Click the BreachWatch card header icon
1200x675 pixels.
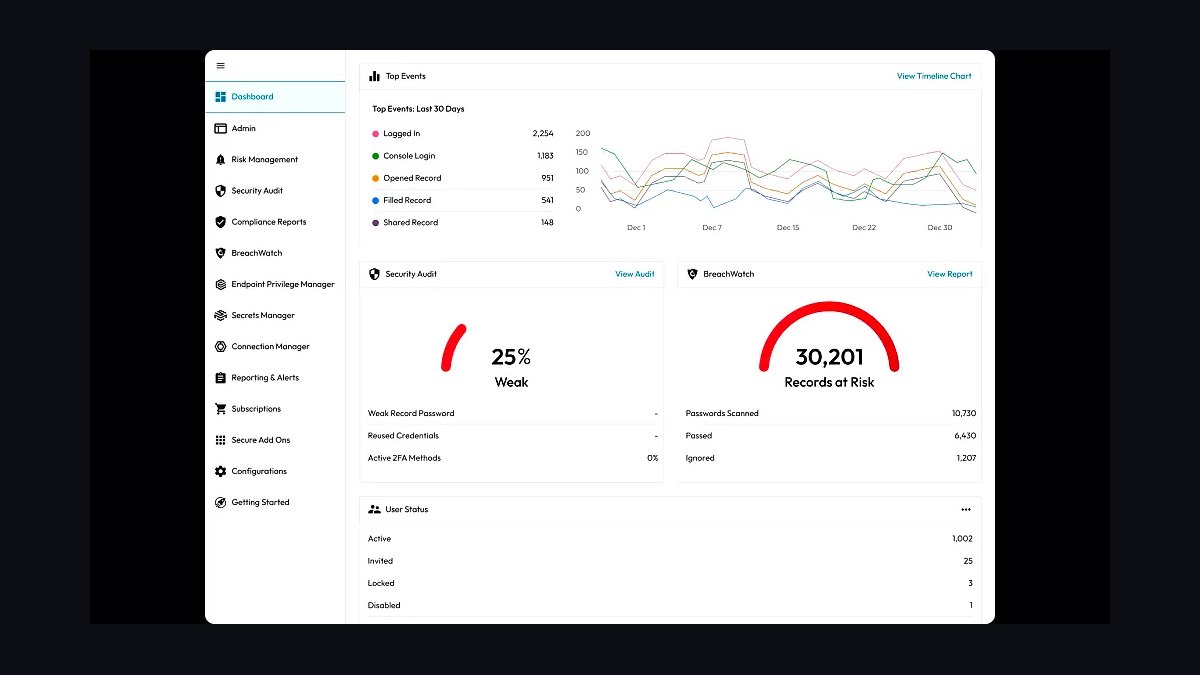(692, 274)
